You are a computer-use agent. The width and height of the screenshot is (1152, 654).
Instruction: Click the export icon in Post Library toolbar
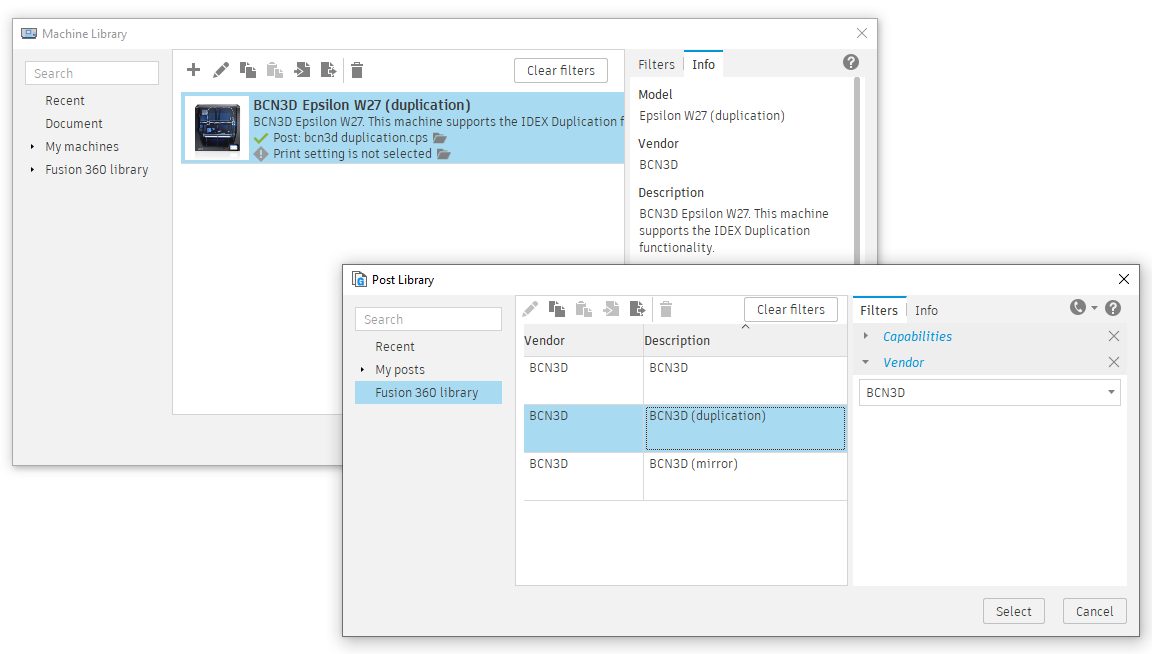pyautogui.click(x=637, y=309)
